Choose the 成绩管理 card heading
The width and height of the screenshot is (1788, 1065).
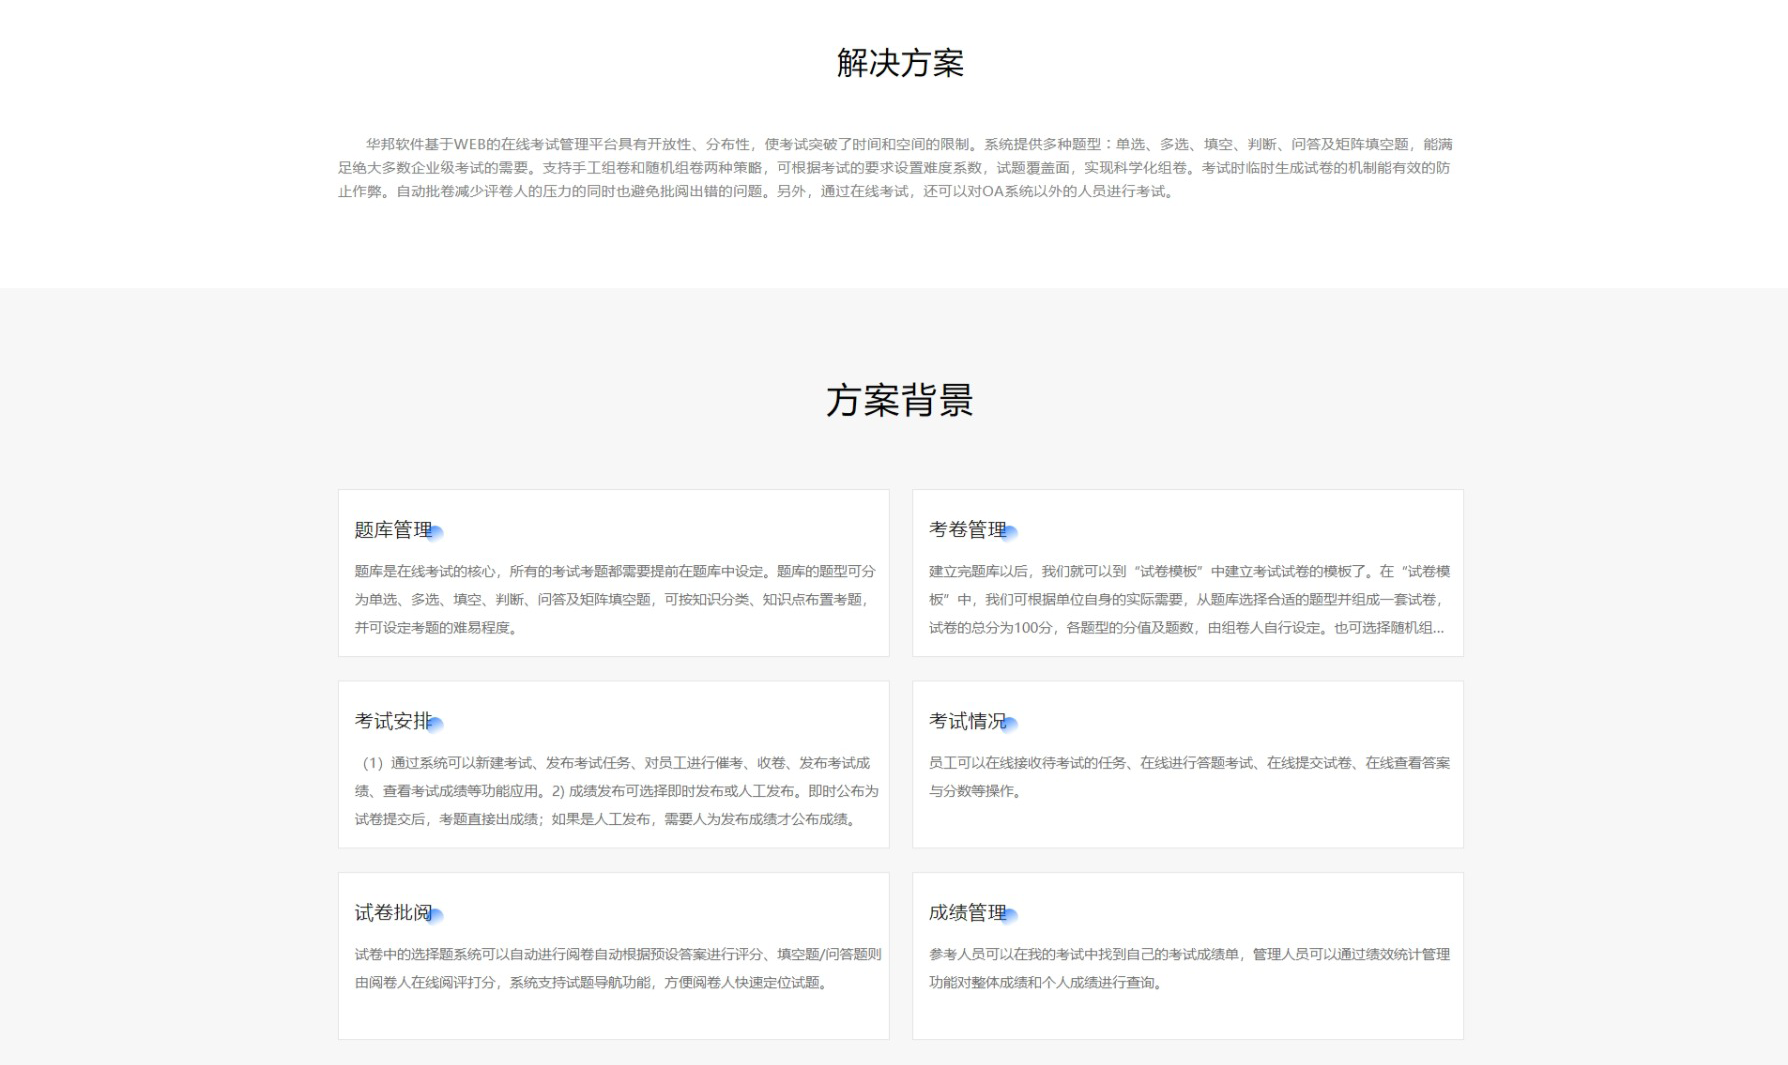[x=967, y=913]
